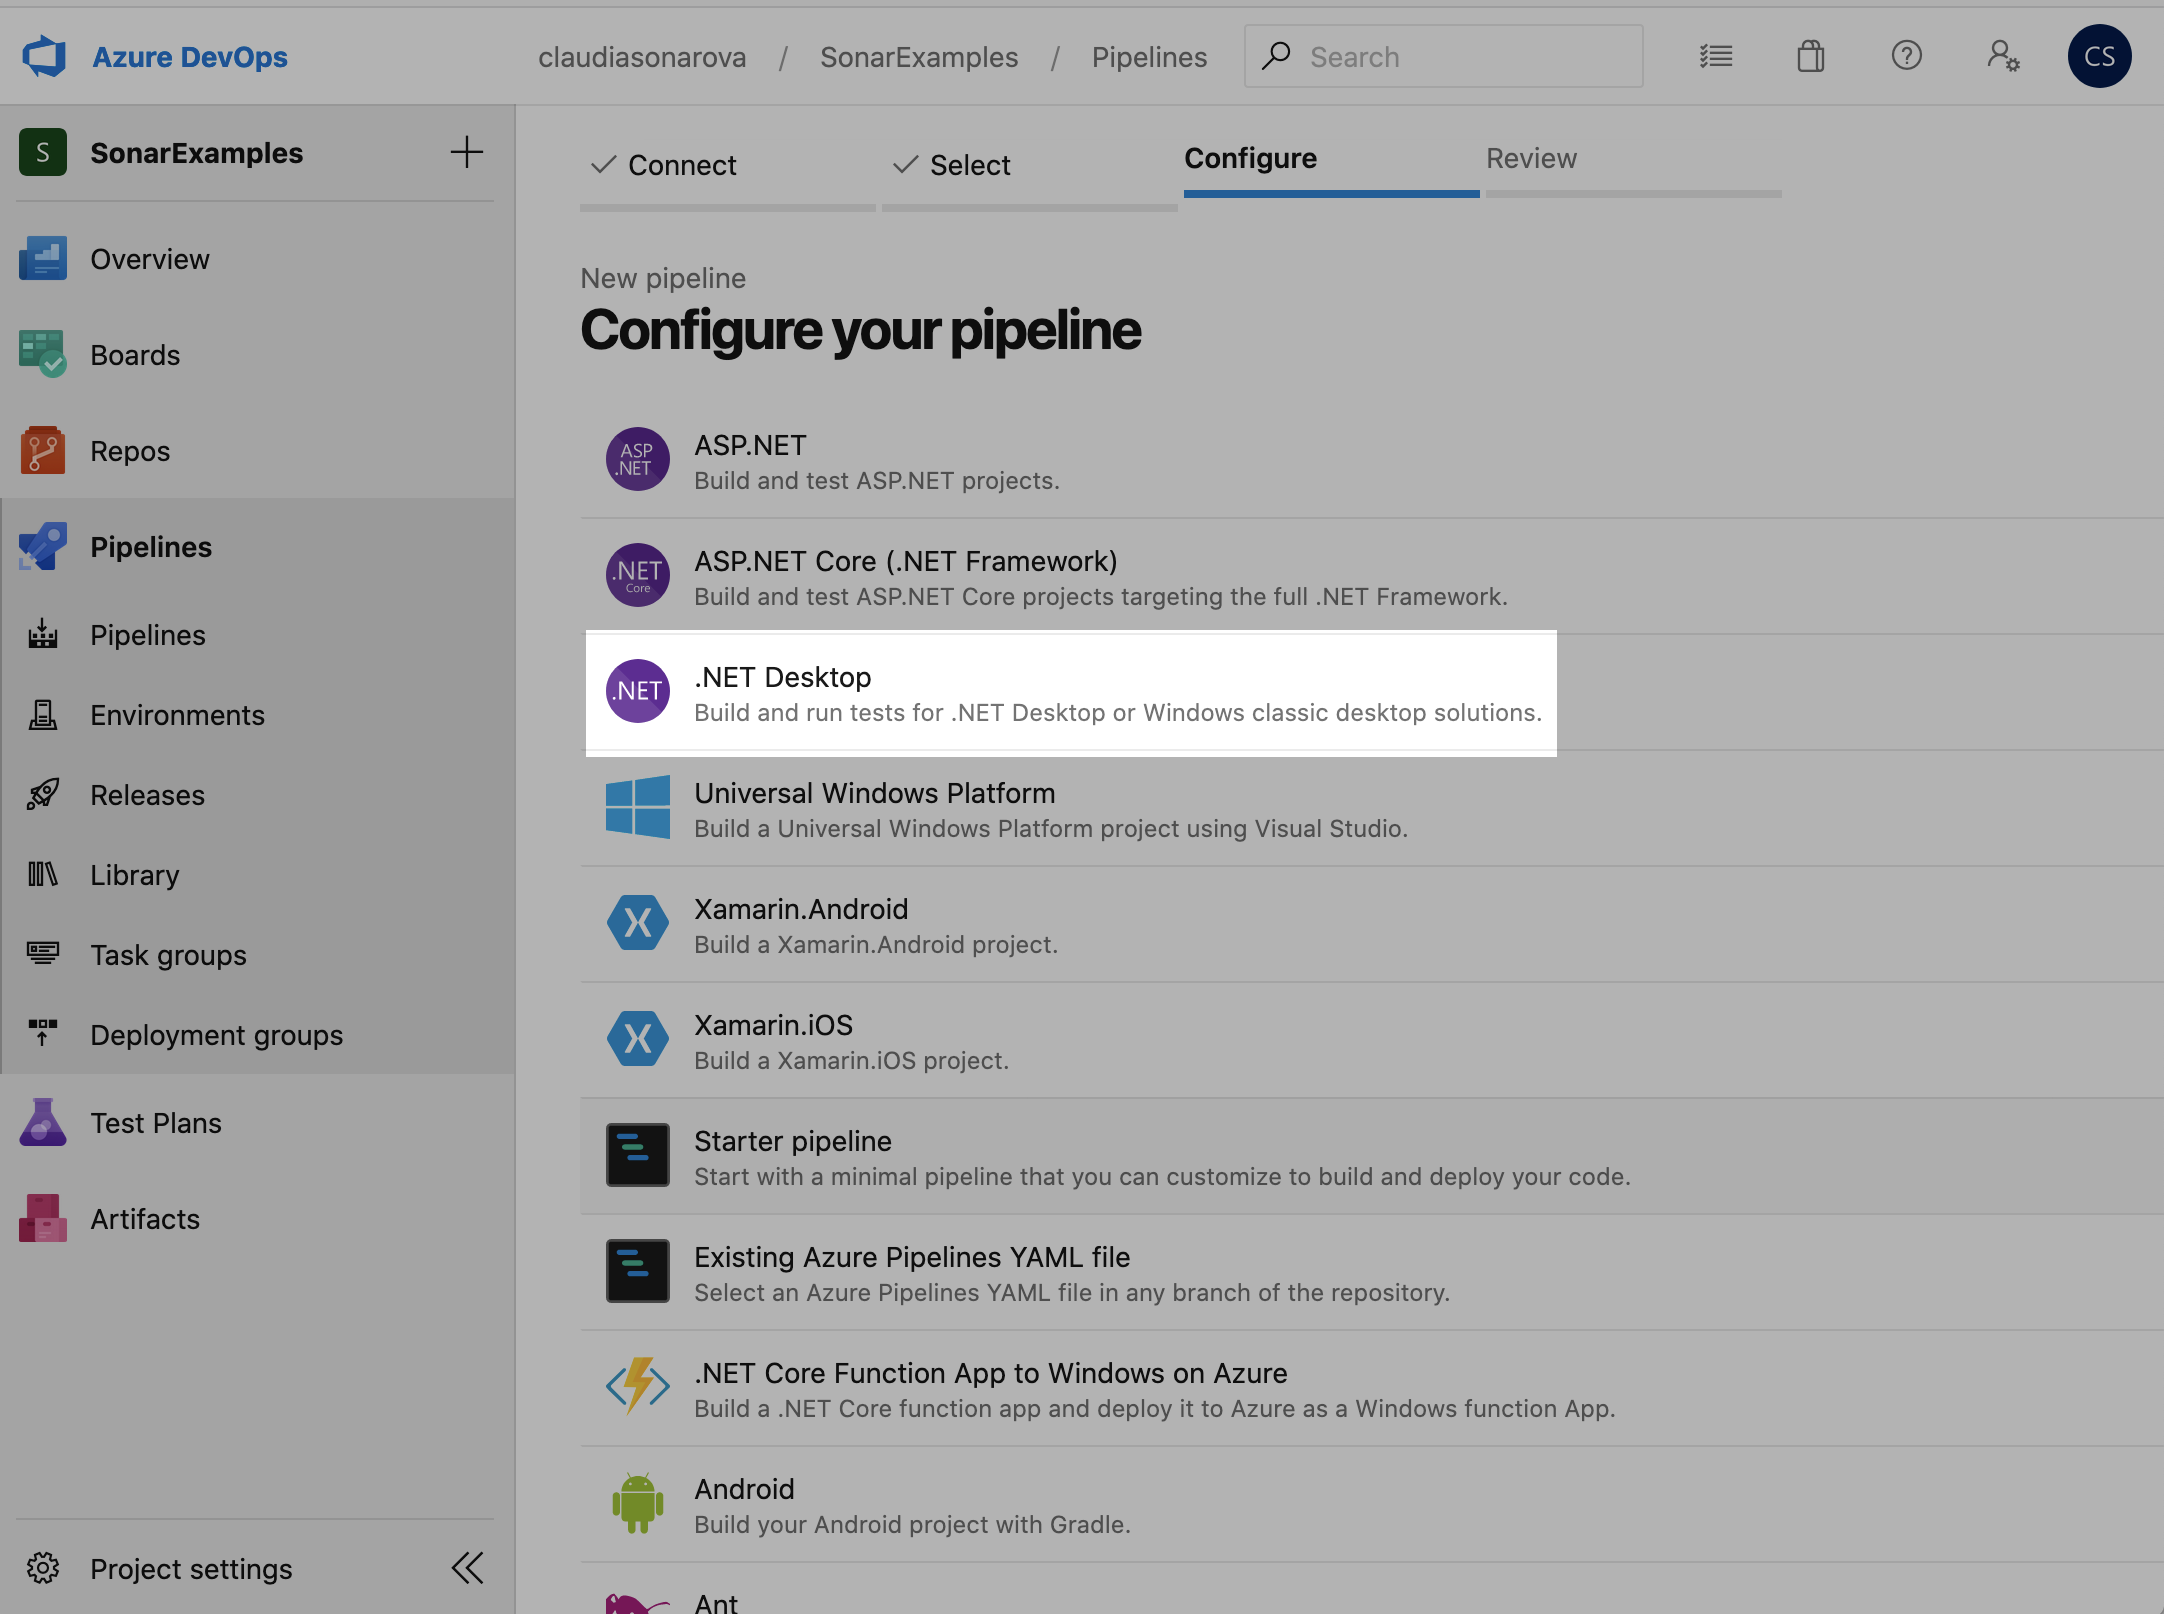This screenshot has width=2164, height=1614.
Task: Click the .NET Desktop purple icon
Action: [x=638, y=691]
